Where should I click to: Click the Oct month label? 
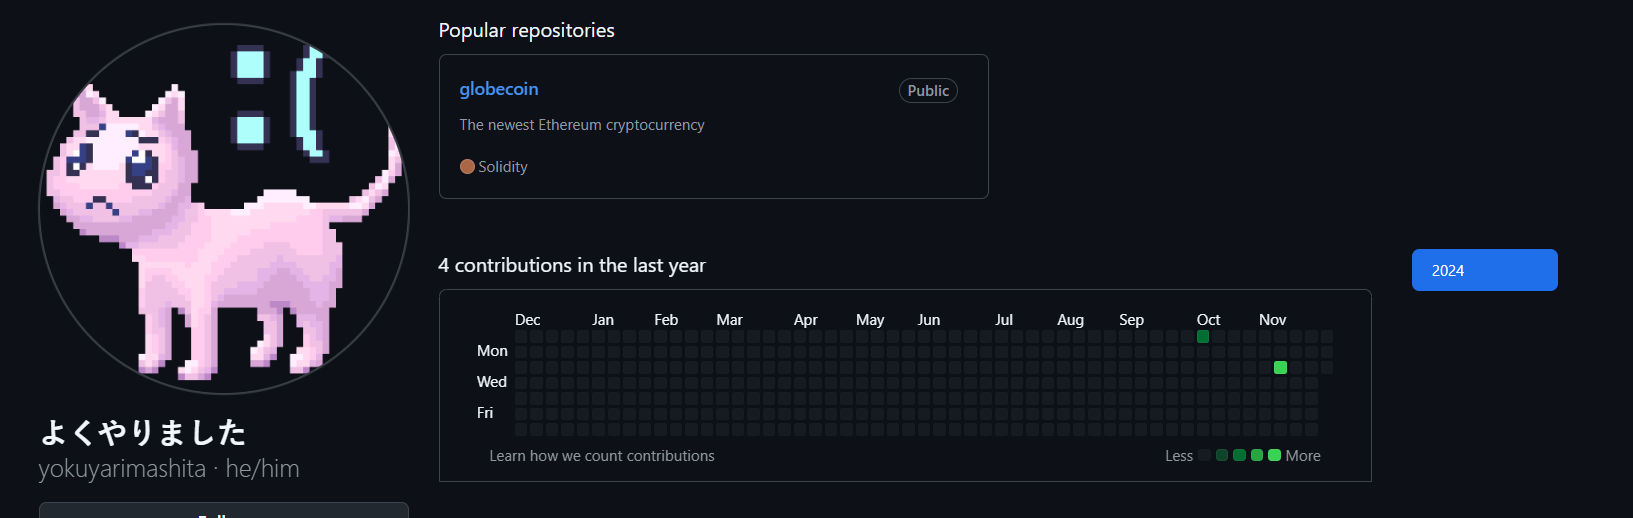(1208, 320)
